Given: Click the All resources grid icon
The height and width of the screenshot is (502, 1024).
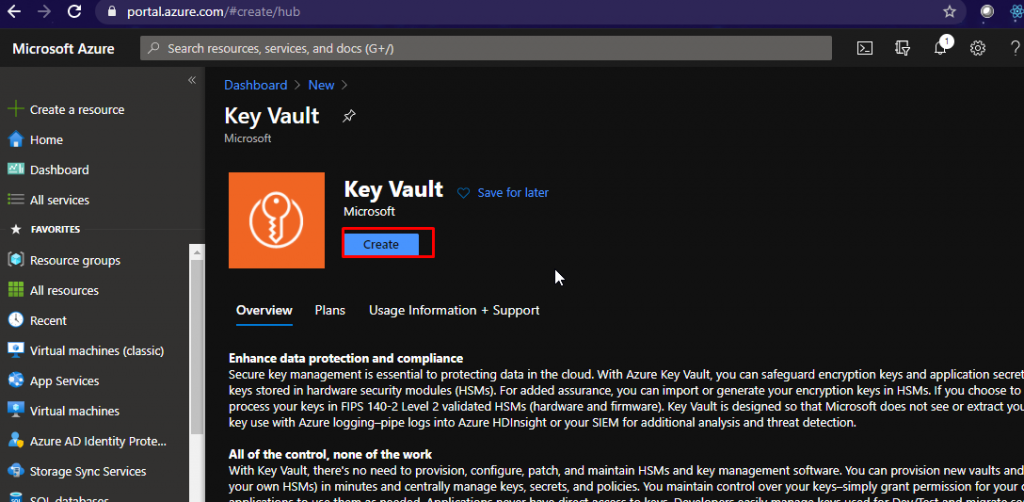Looking at the screenshot, I should pos(16,290).
